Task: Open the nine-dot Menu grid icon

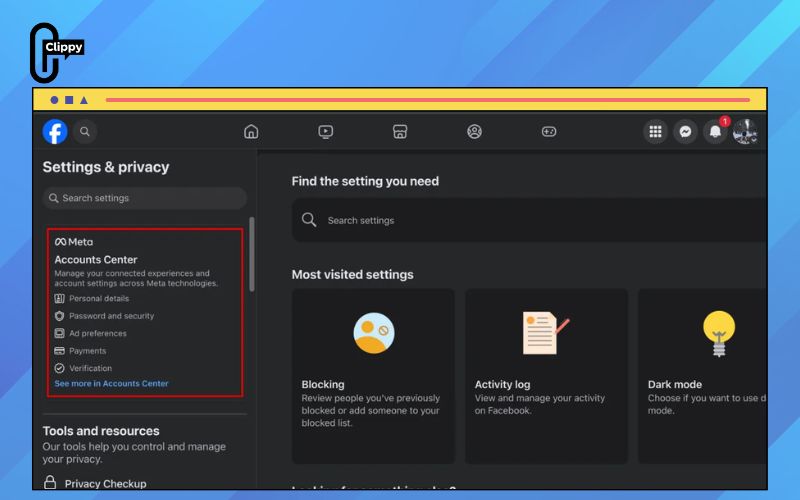Action: click(656, 132)
